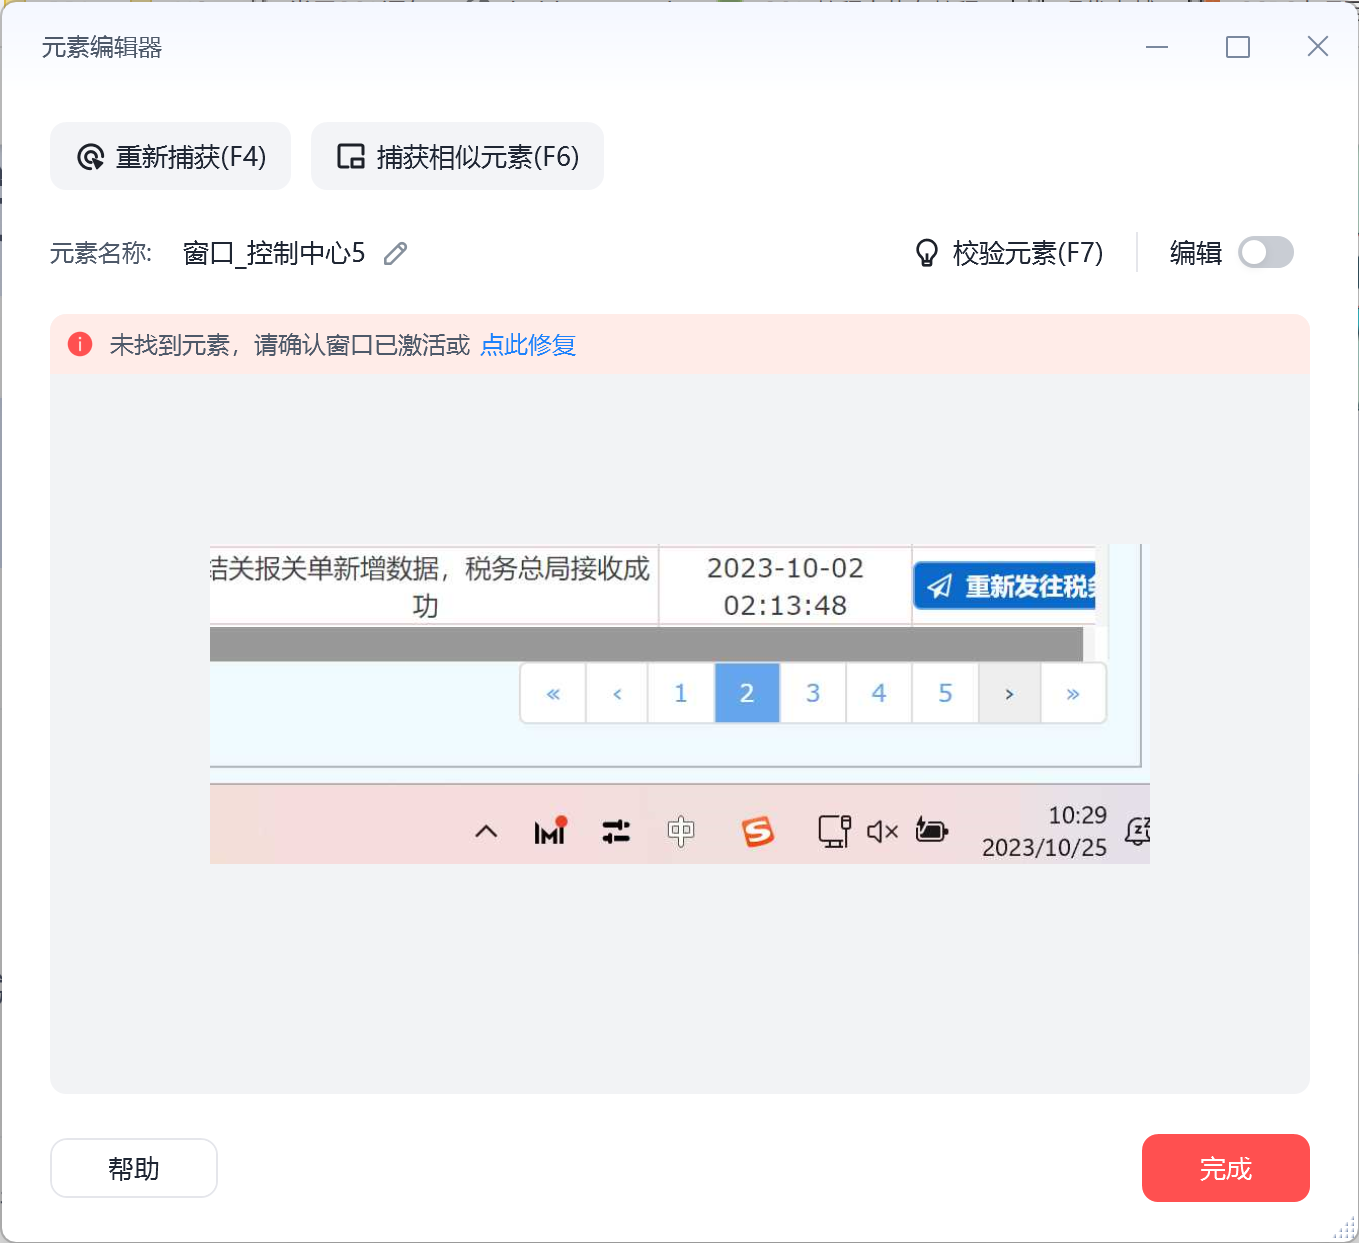
Task: Click the Sogou input method icon
Action: (x=758, y=831)
